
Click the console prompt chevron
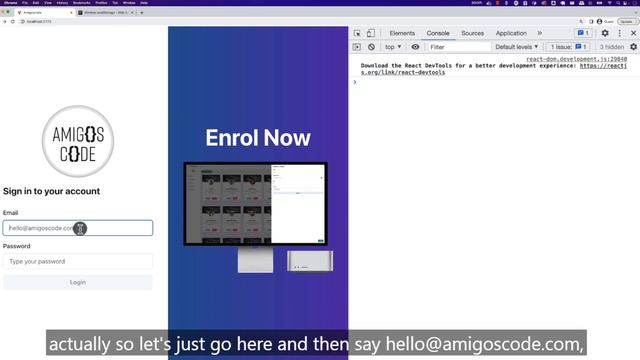click(355, 82)
